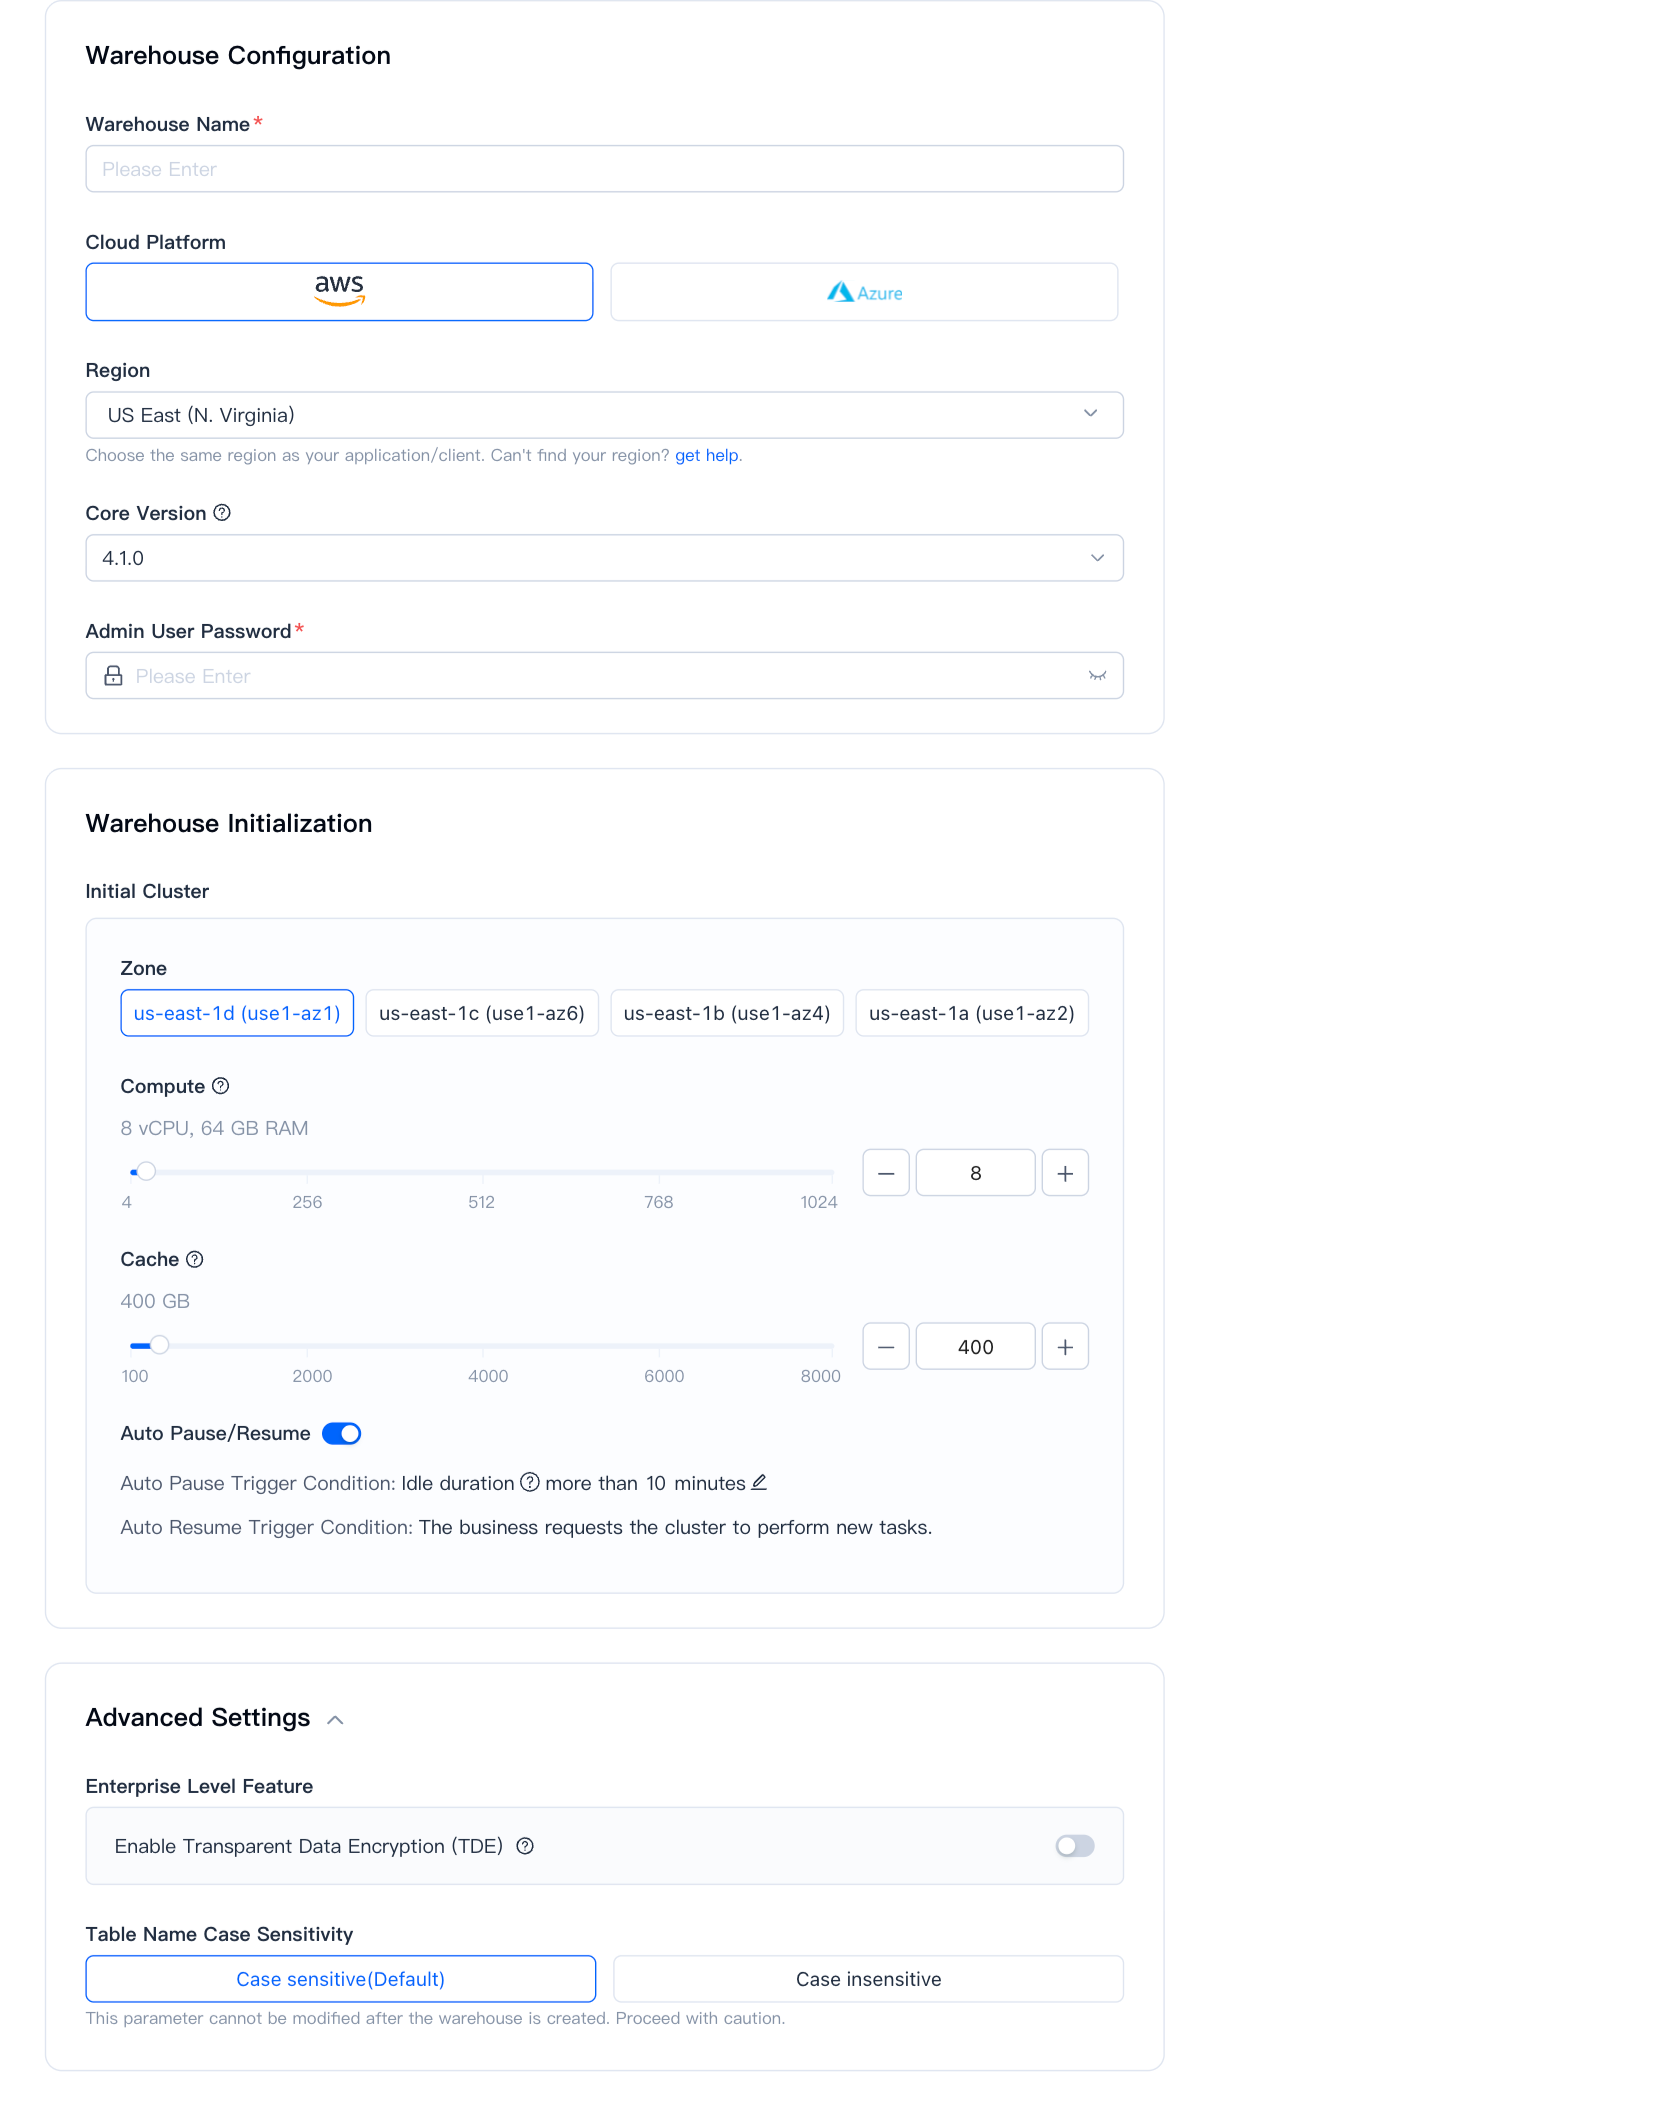Show the admin password with the eye icon
Screen dimensions: 1680x2117
(1097, 675)
